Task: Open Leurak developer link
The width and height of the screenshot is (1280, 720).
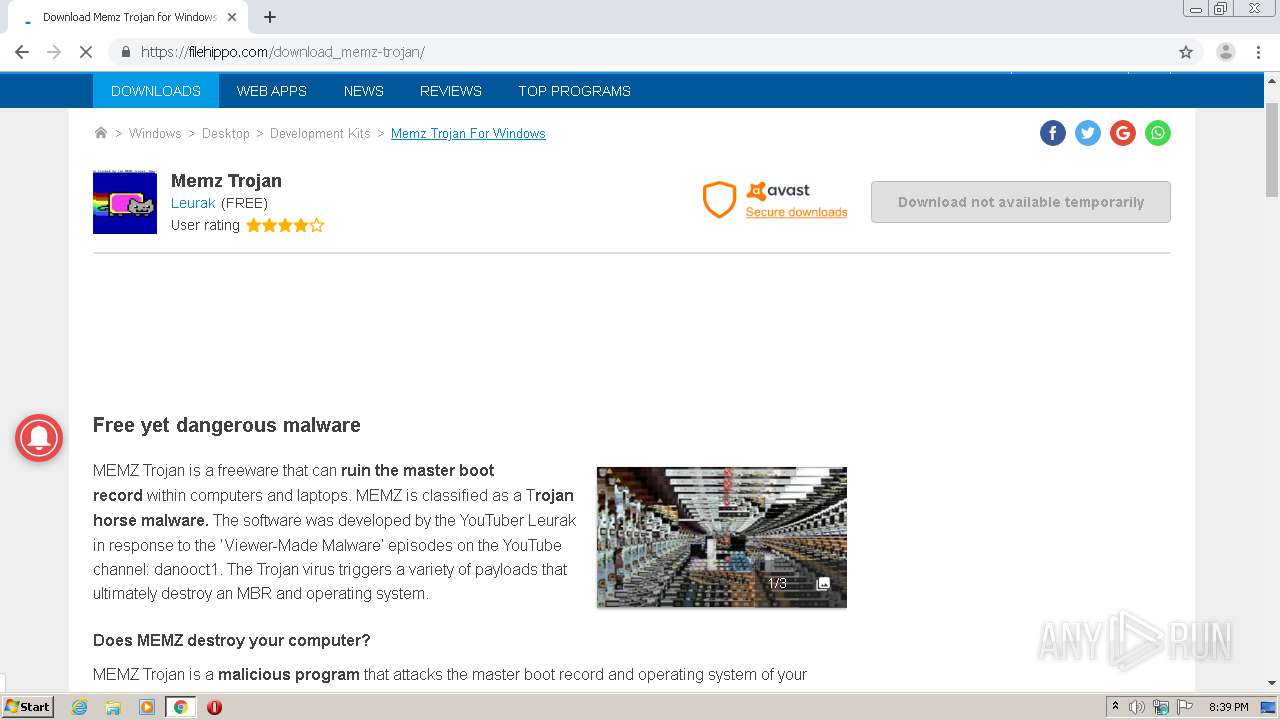Action: [x=193, y=203]
